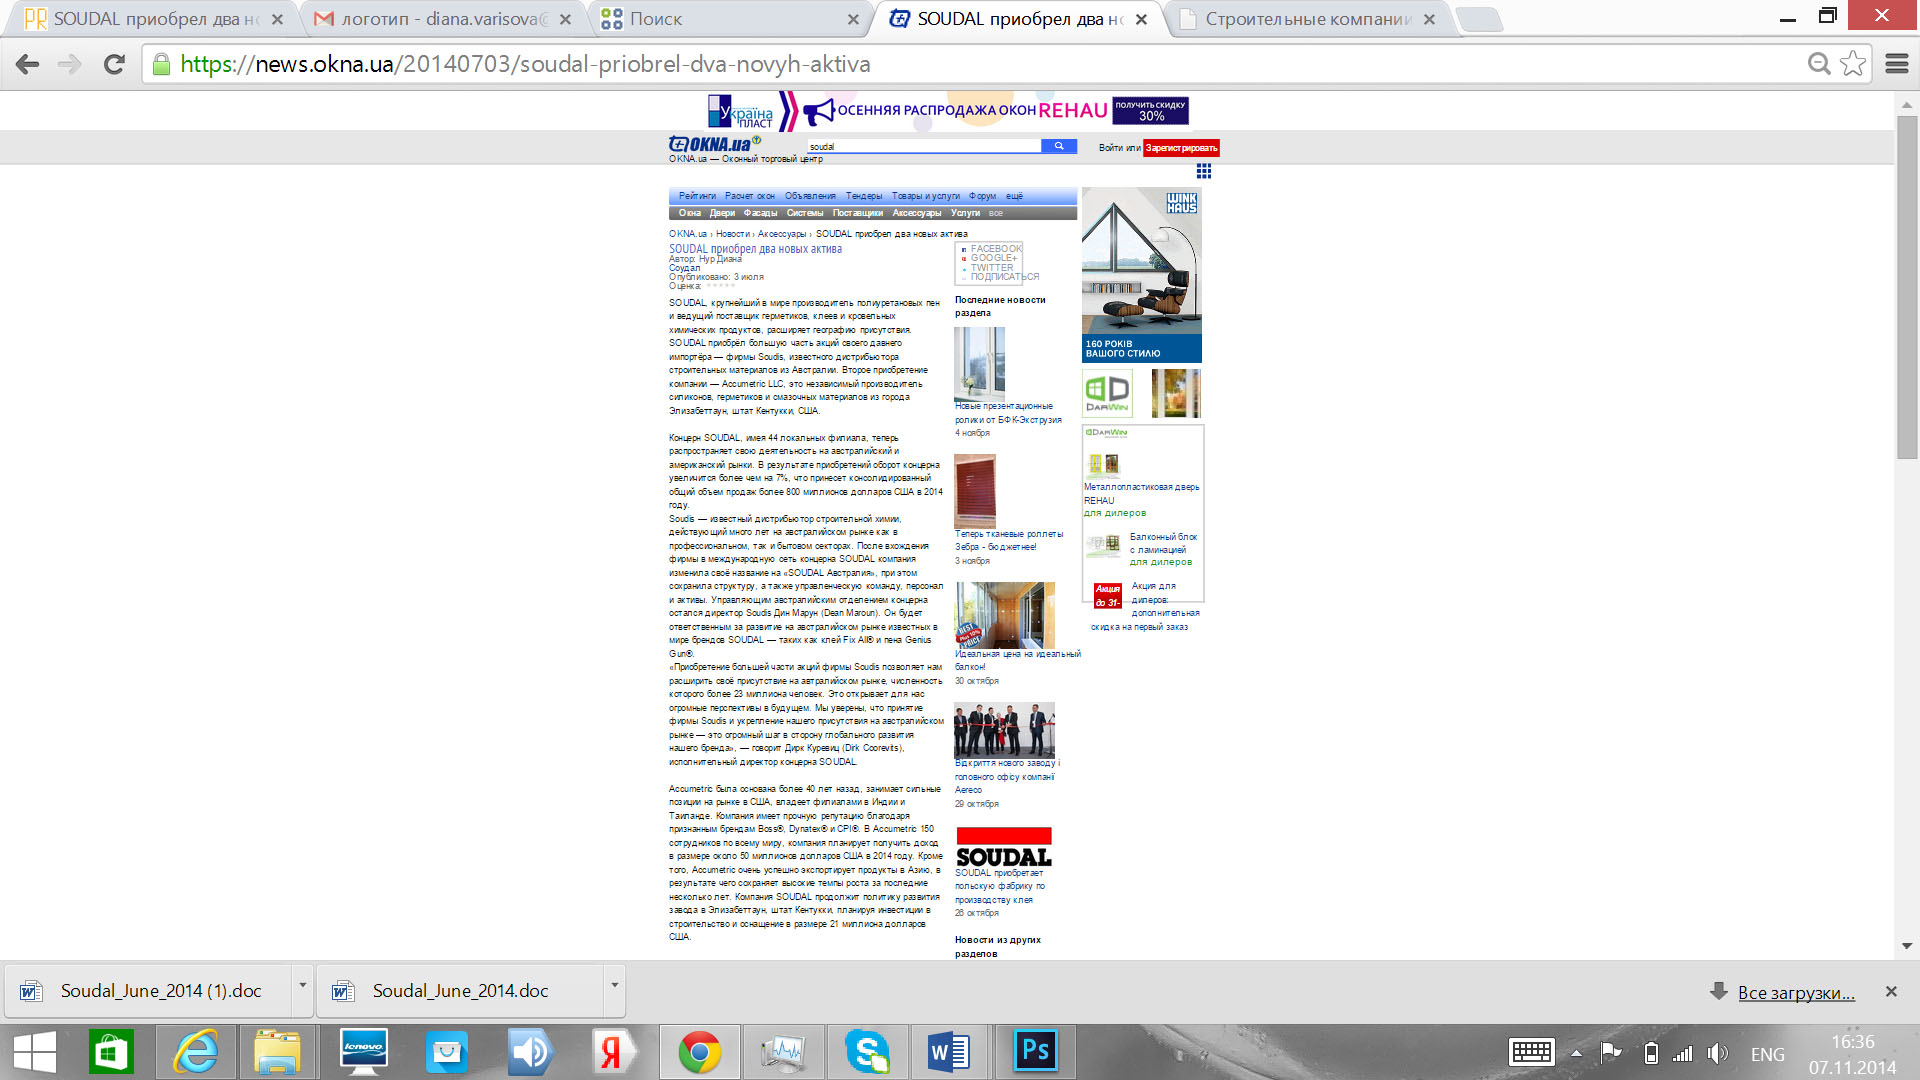
Task: Open the 'Форум' menu item
Action: tap(982, 196)
